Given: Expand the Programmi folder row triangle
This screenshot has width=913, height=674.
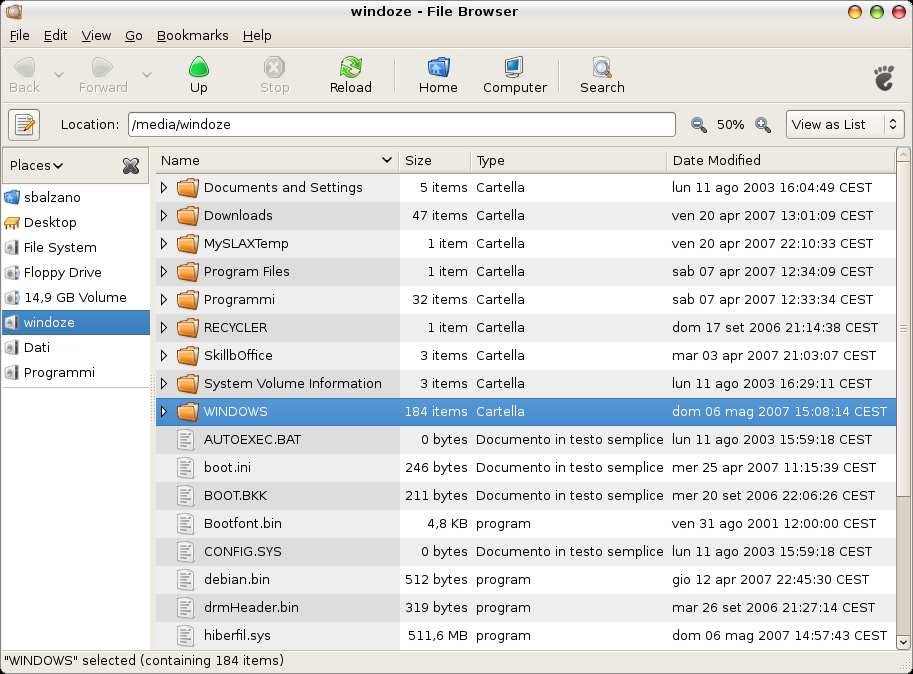Looking at the screenshot, I should click(164, 299).
